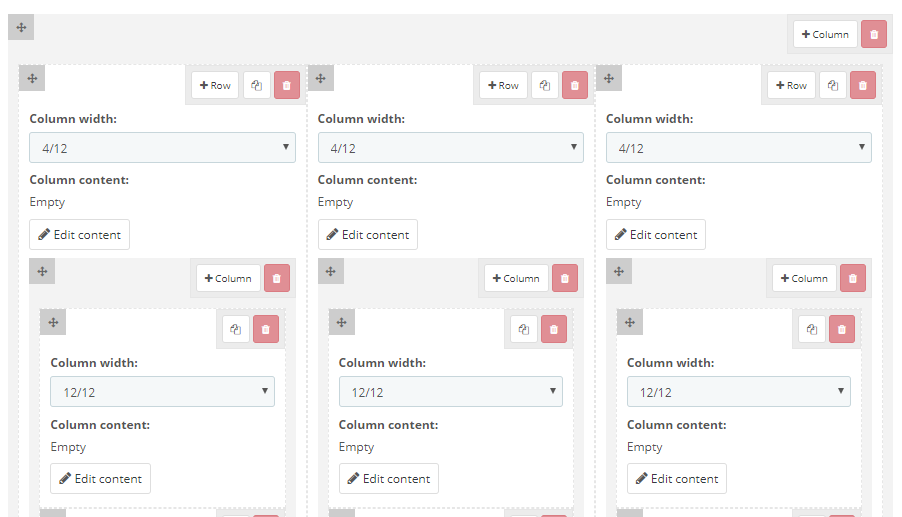Click the move handle of the middle column's nested row
The height and width of the screenshot is (517, 902).
tap(331, 271)
